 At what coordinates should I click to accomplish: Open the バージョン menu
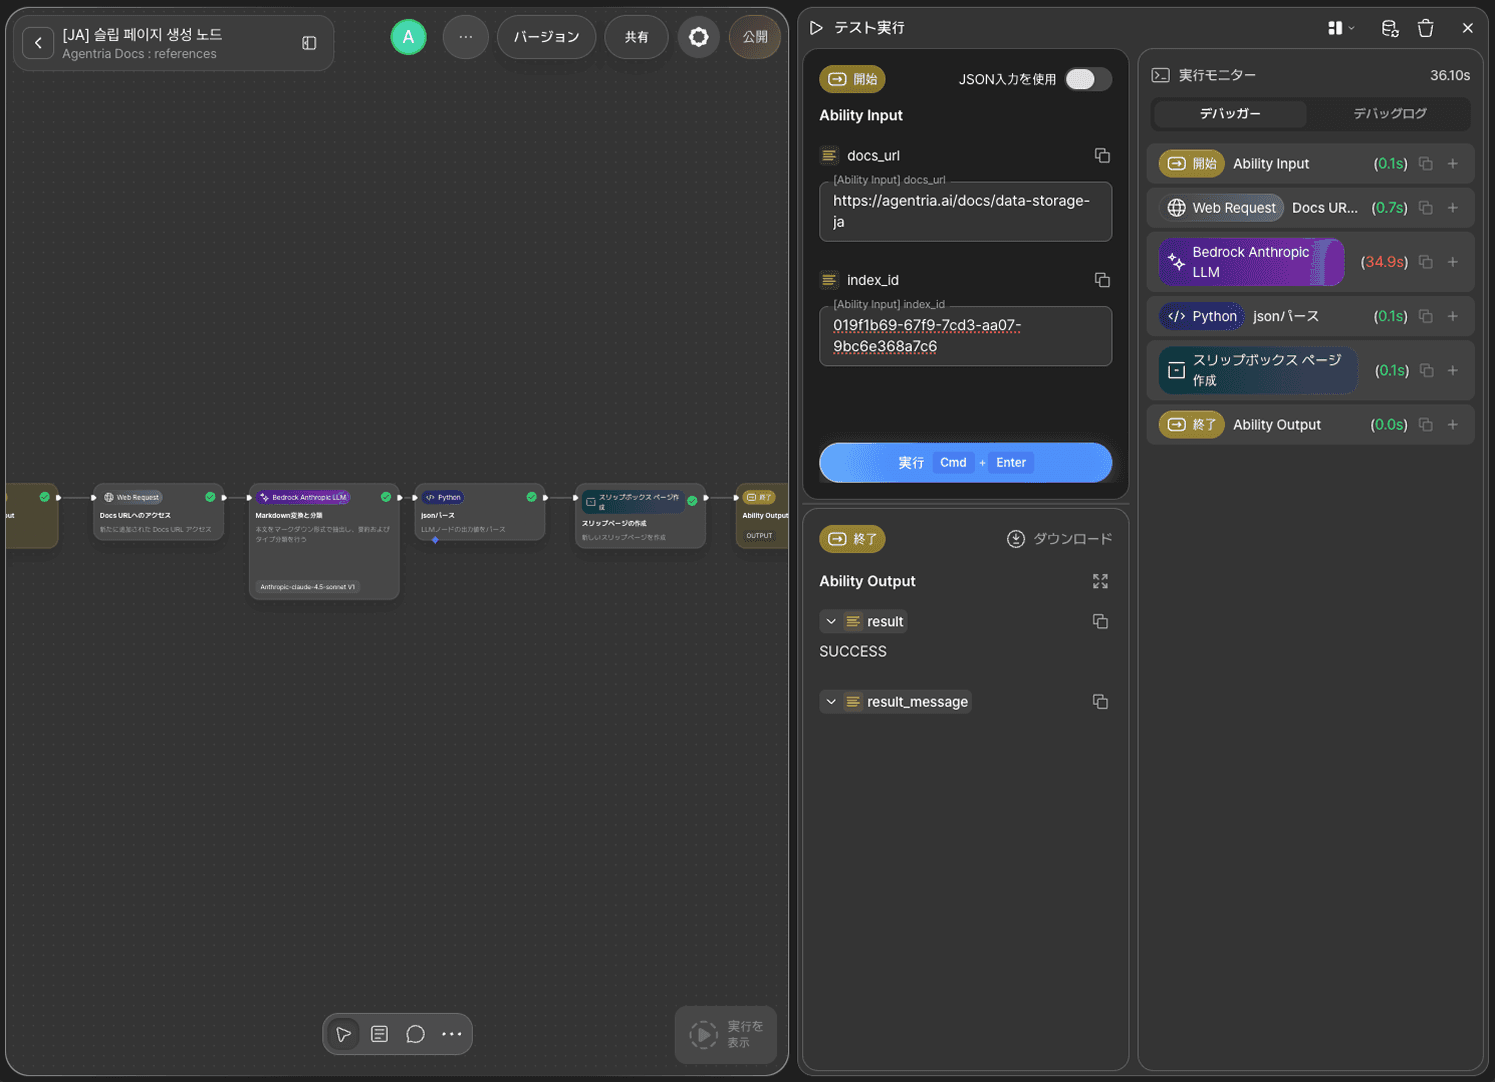[546, 37]
